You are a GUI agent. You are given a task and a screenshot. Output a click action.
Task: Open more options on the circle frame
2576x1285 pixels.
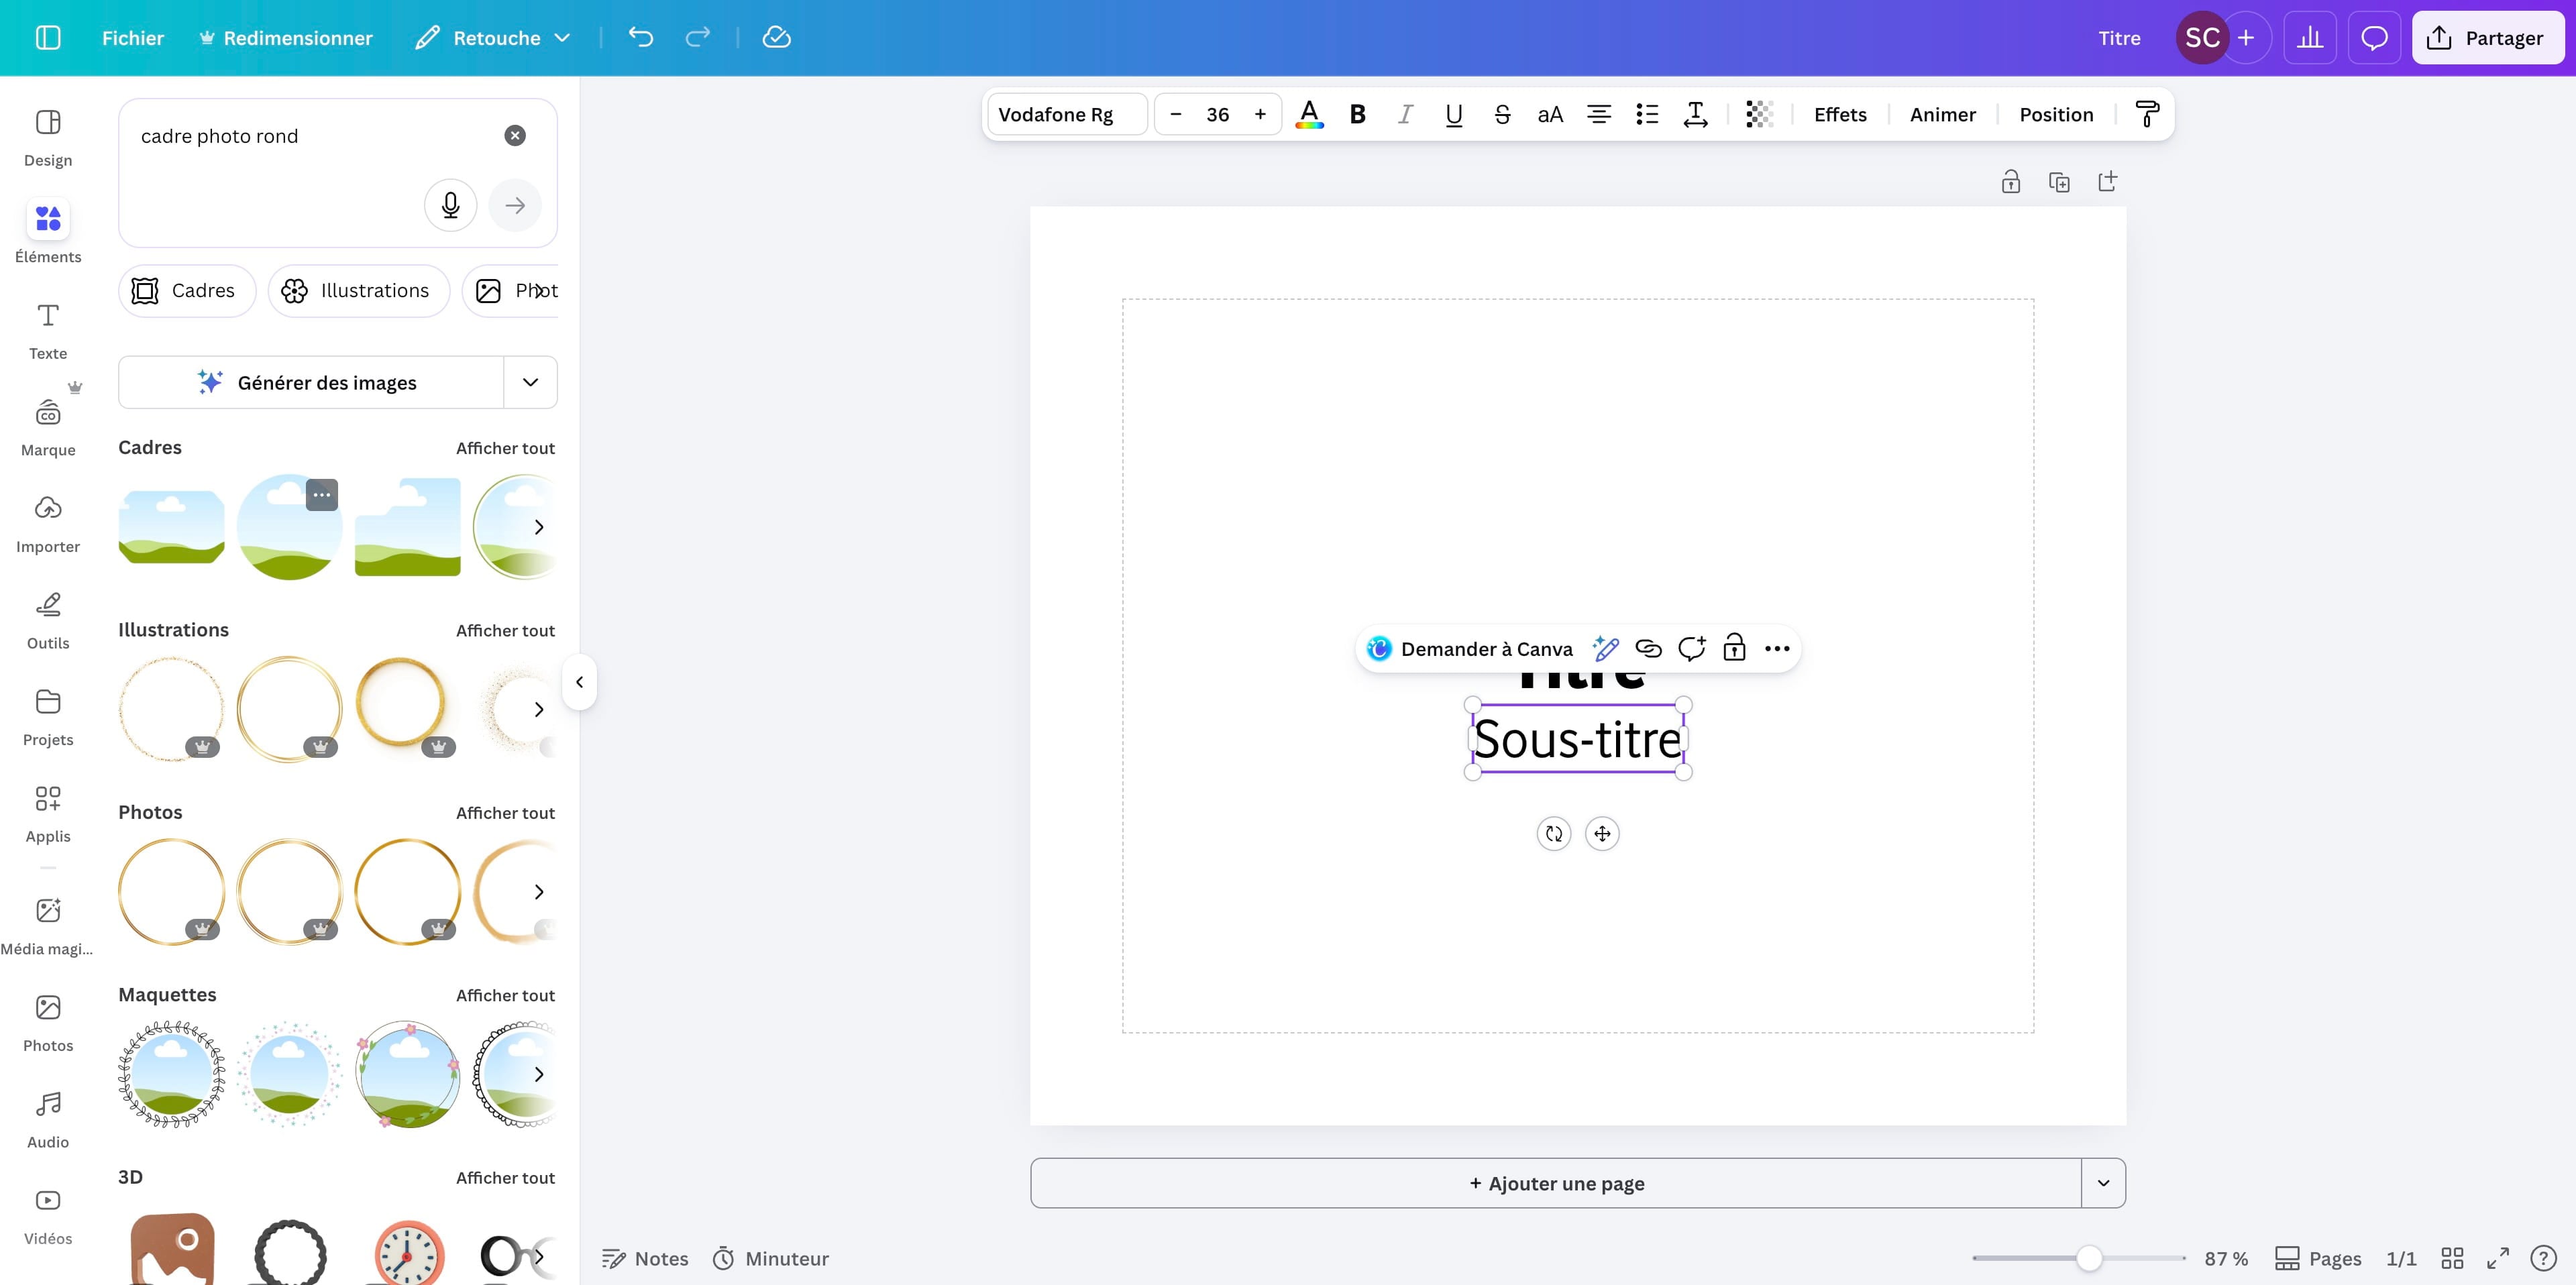[x=321, y=495]
